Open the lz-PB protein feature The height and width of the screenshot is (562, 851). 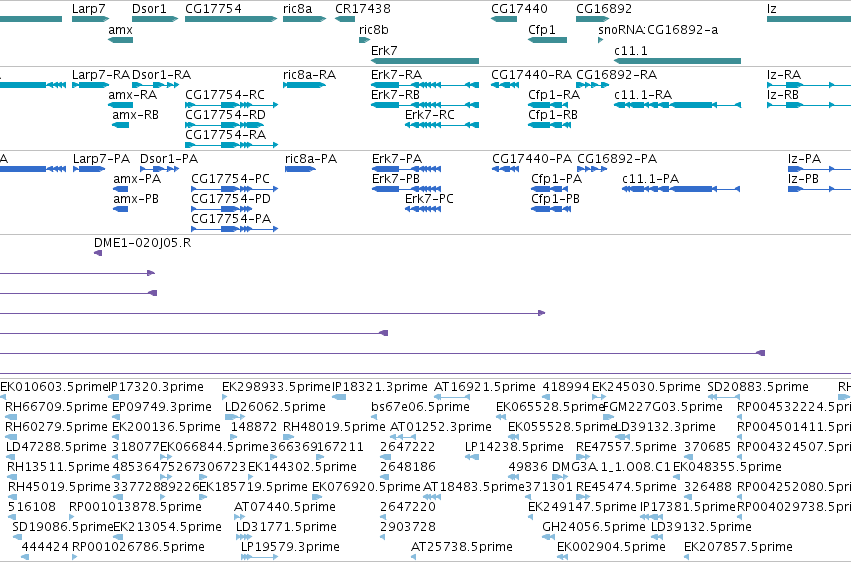(820, 189)
